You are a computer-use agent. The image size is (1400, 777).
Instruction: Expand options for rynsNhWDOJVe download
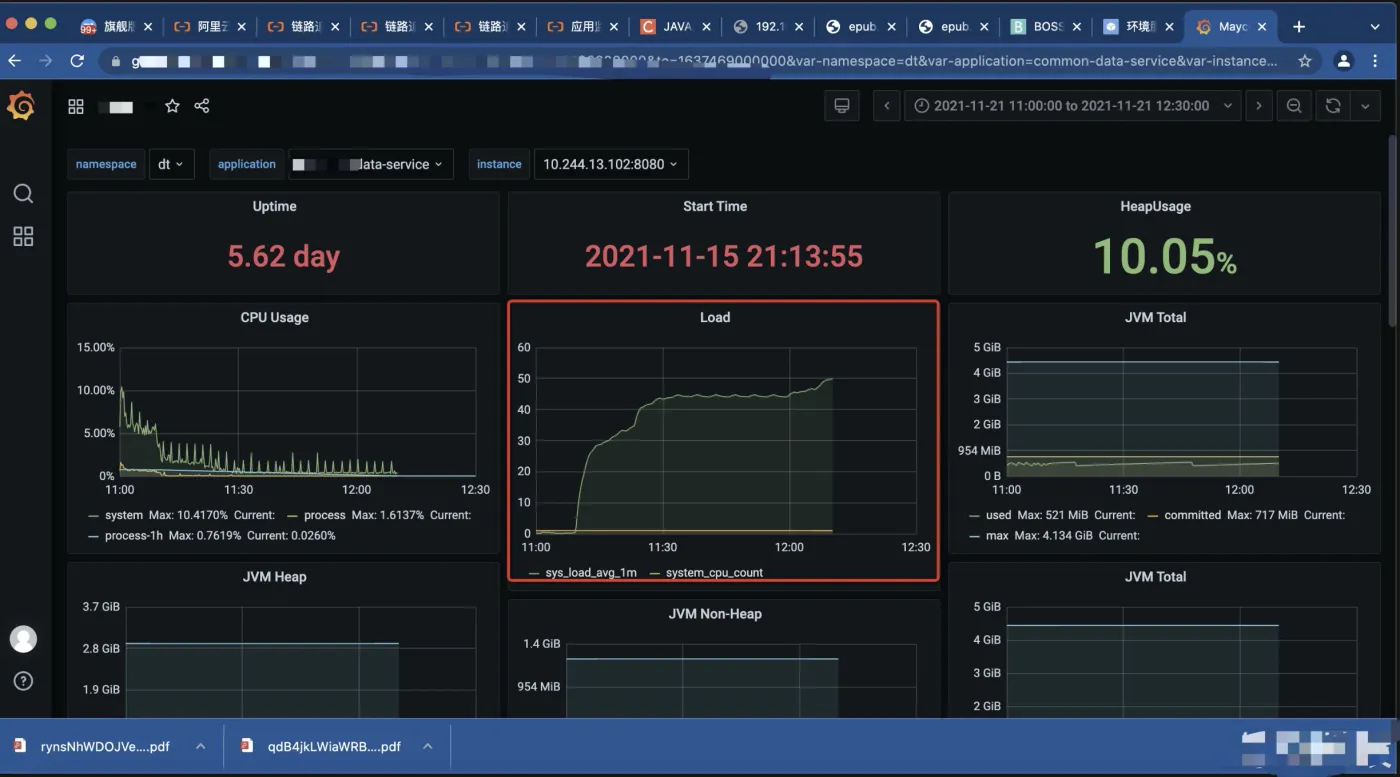coord(201,746)
